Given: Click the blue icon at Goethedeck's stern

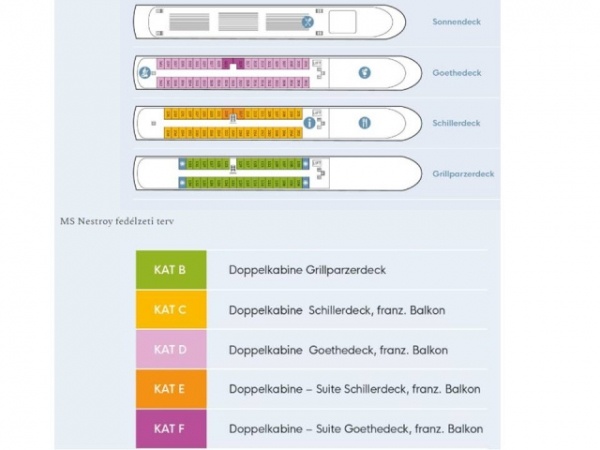Looking at the screenshot, I should (145, 72).
